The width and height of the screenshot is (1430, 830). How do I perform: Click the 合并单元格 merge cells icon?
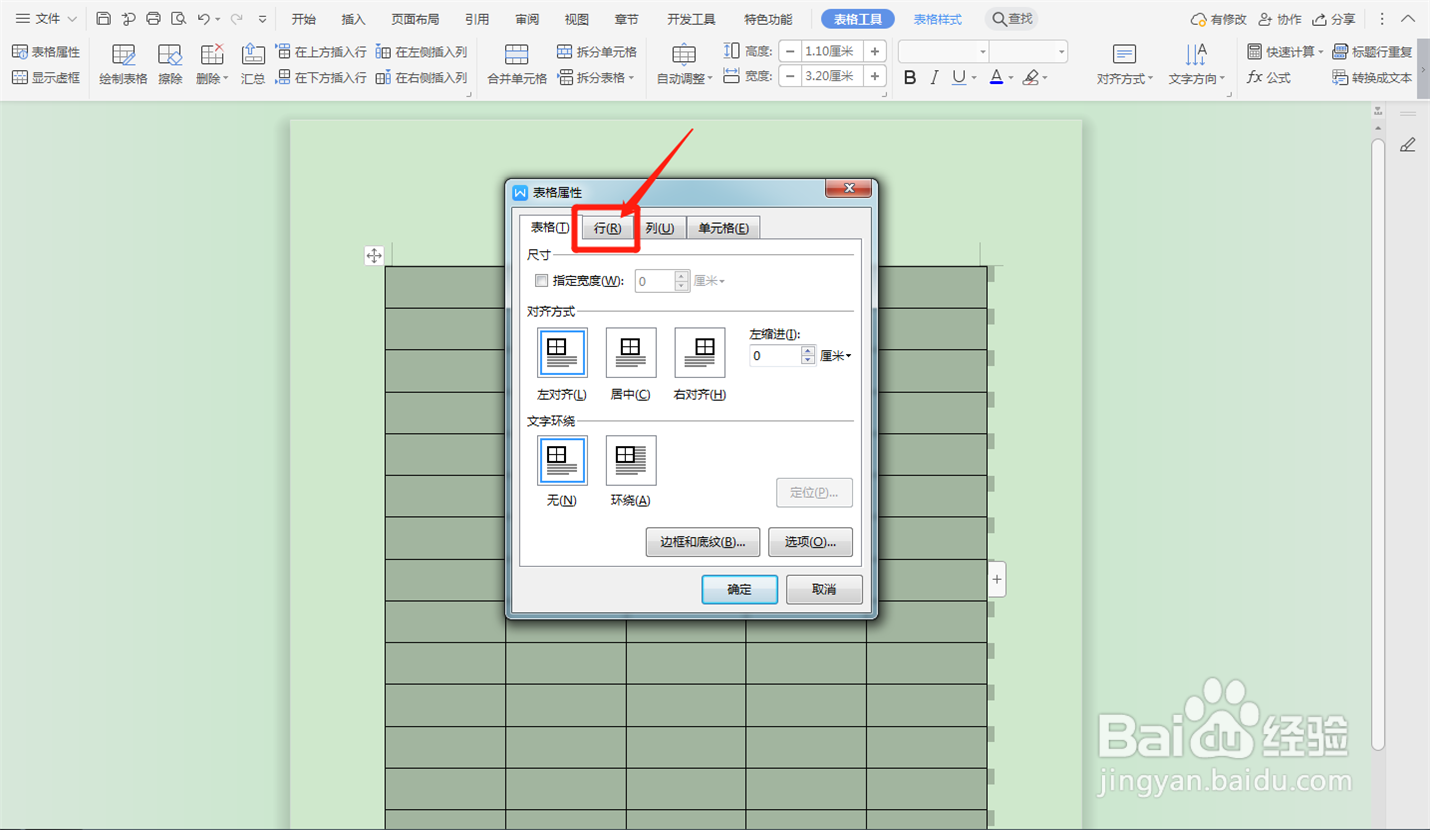[517, 64]
